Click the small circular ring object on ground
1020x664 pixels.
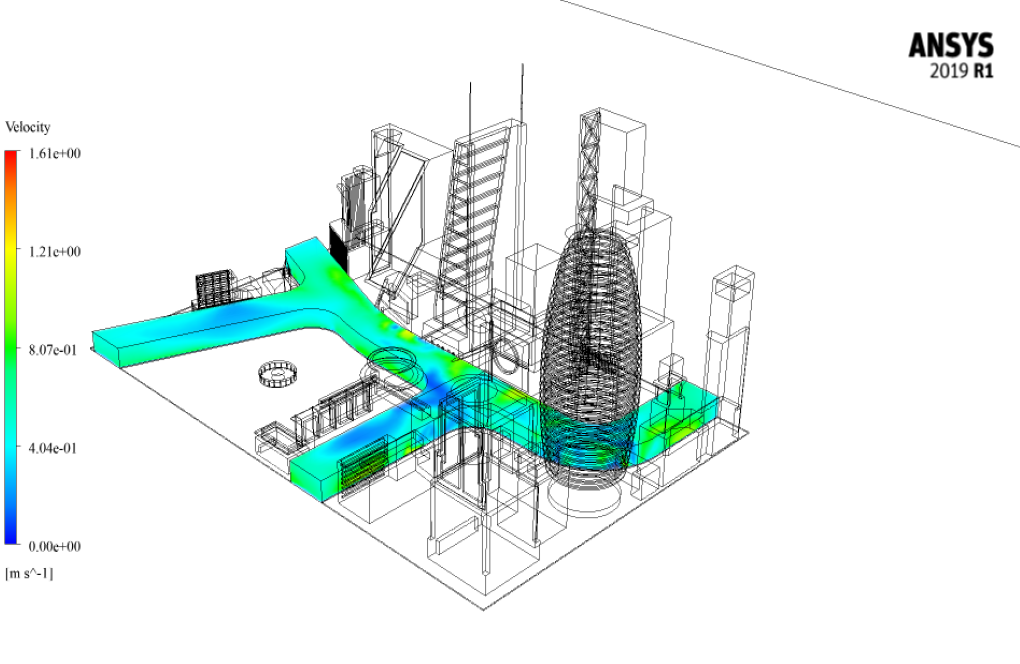point(274,374)
